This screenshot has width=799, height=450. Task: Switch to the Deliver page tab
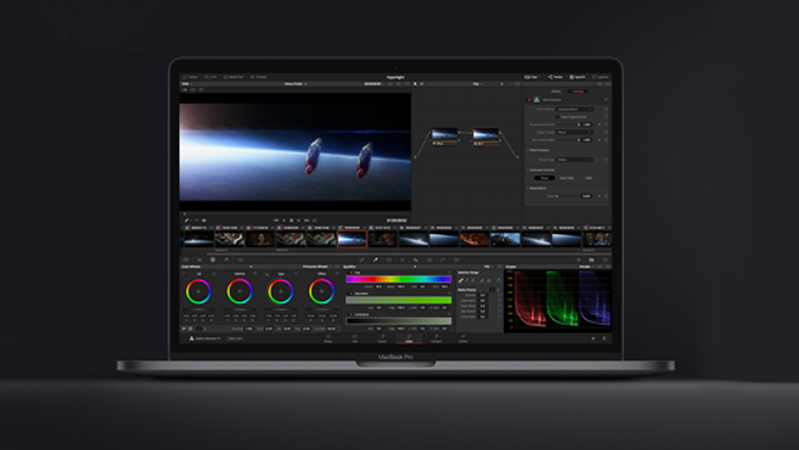click(x=463, y=338)
